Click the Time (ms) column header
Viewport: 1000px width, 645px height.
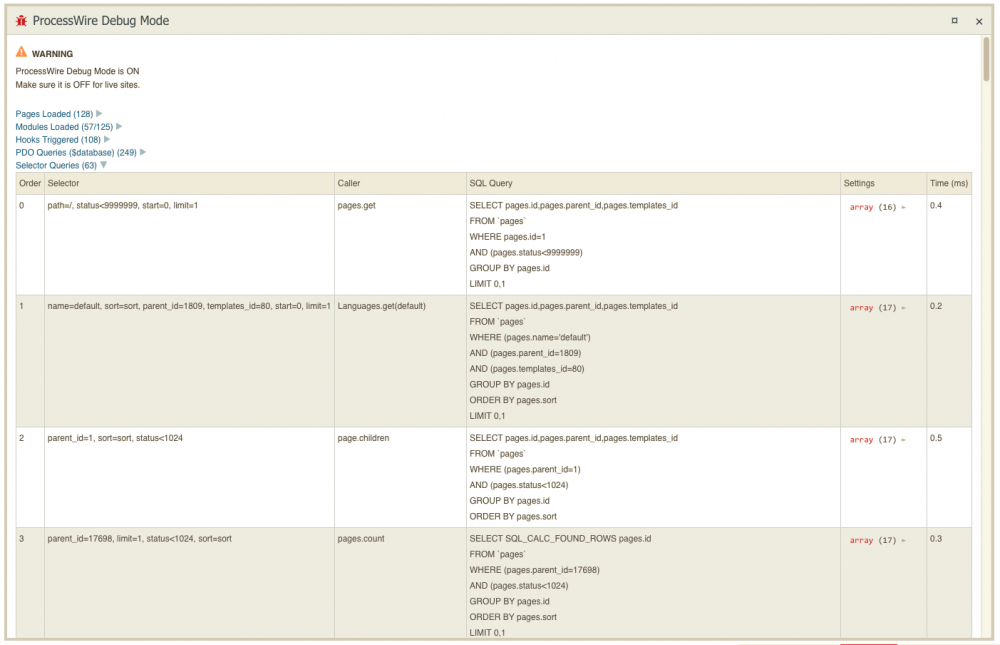[949, 183]
